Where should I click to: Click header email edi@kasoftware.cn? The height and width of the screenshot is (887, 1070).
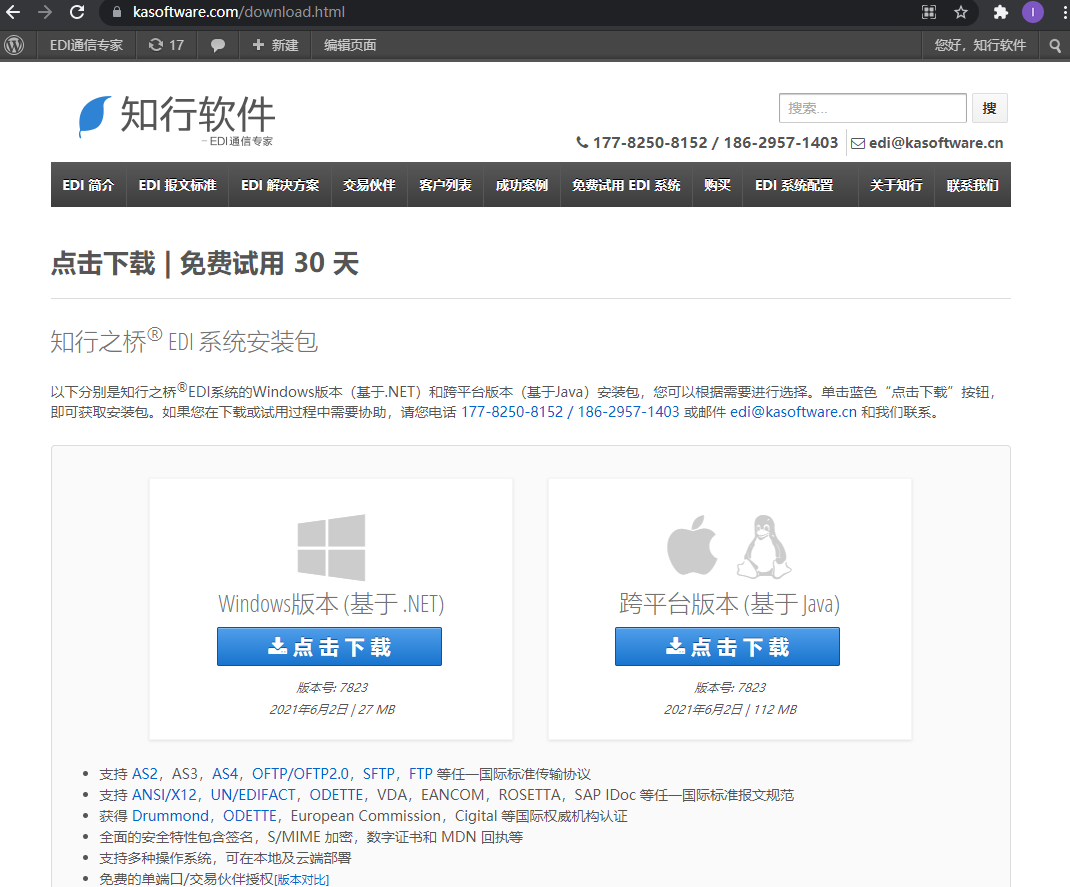click(936, 143)
